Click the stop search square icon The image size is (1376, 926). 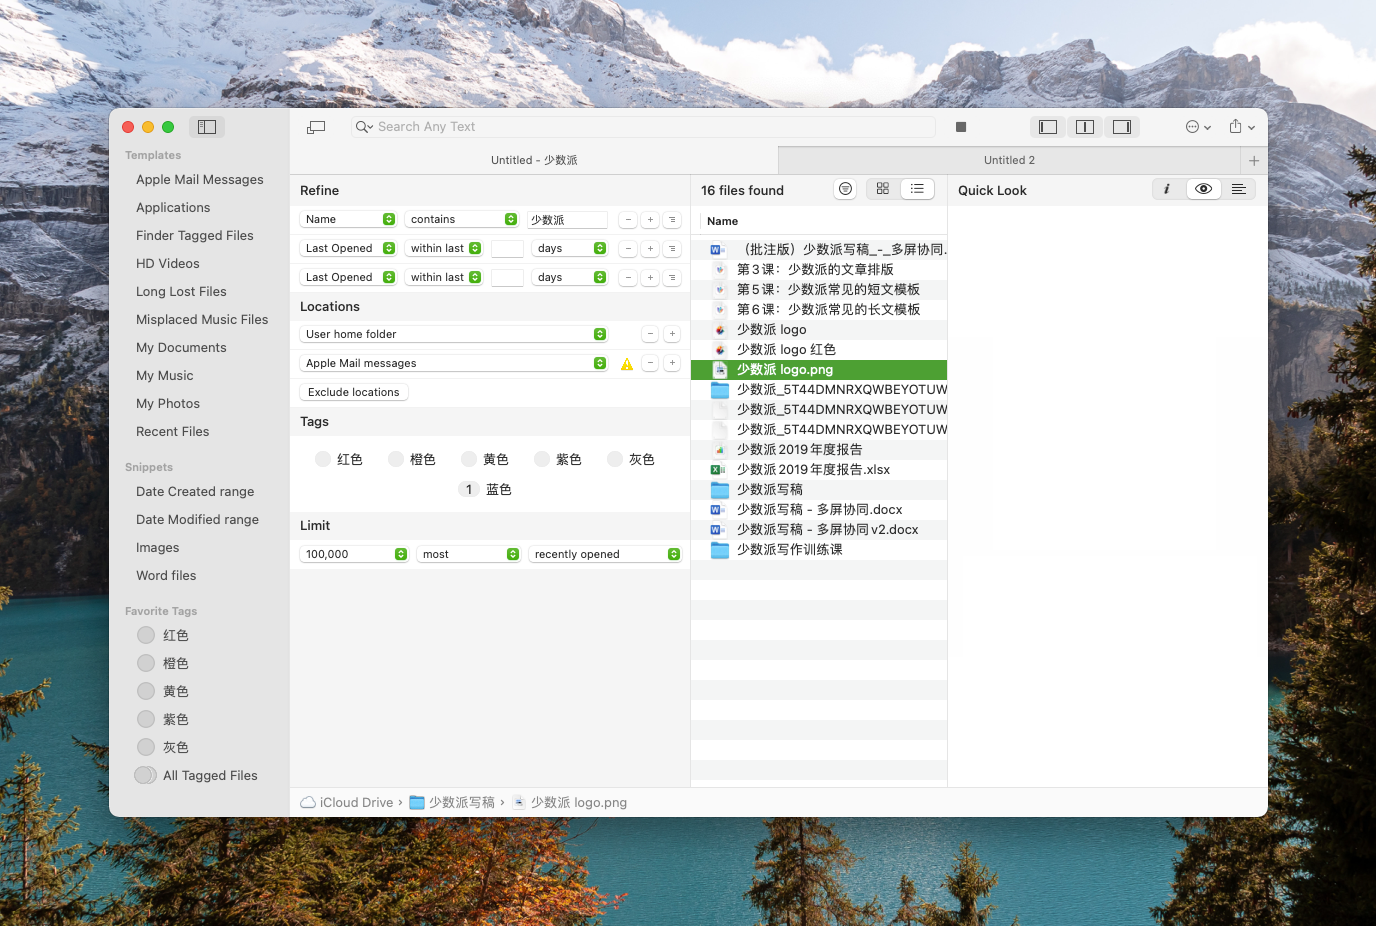point(960,127)
